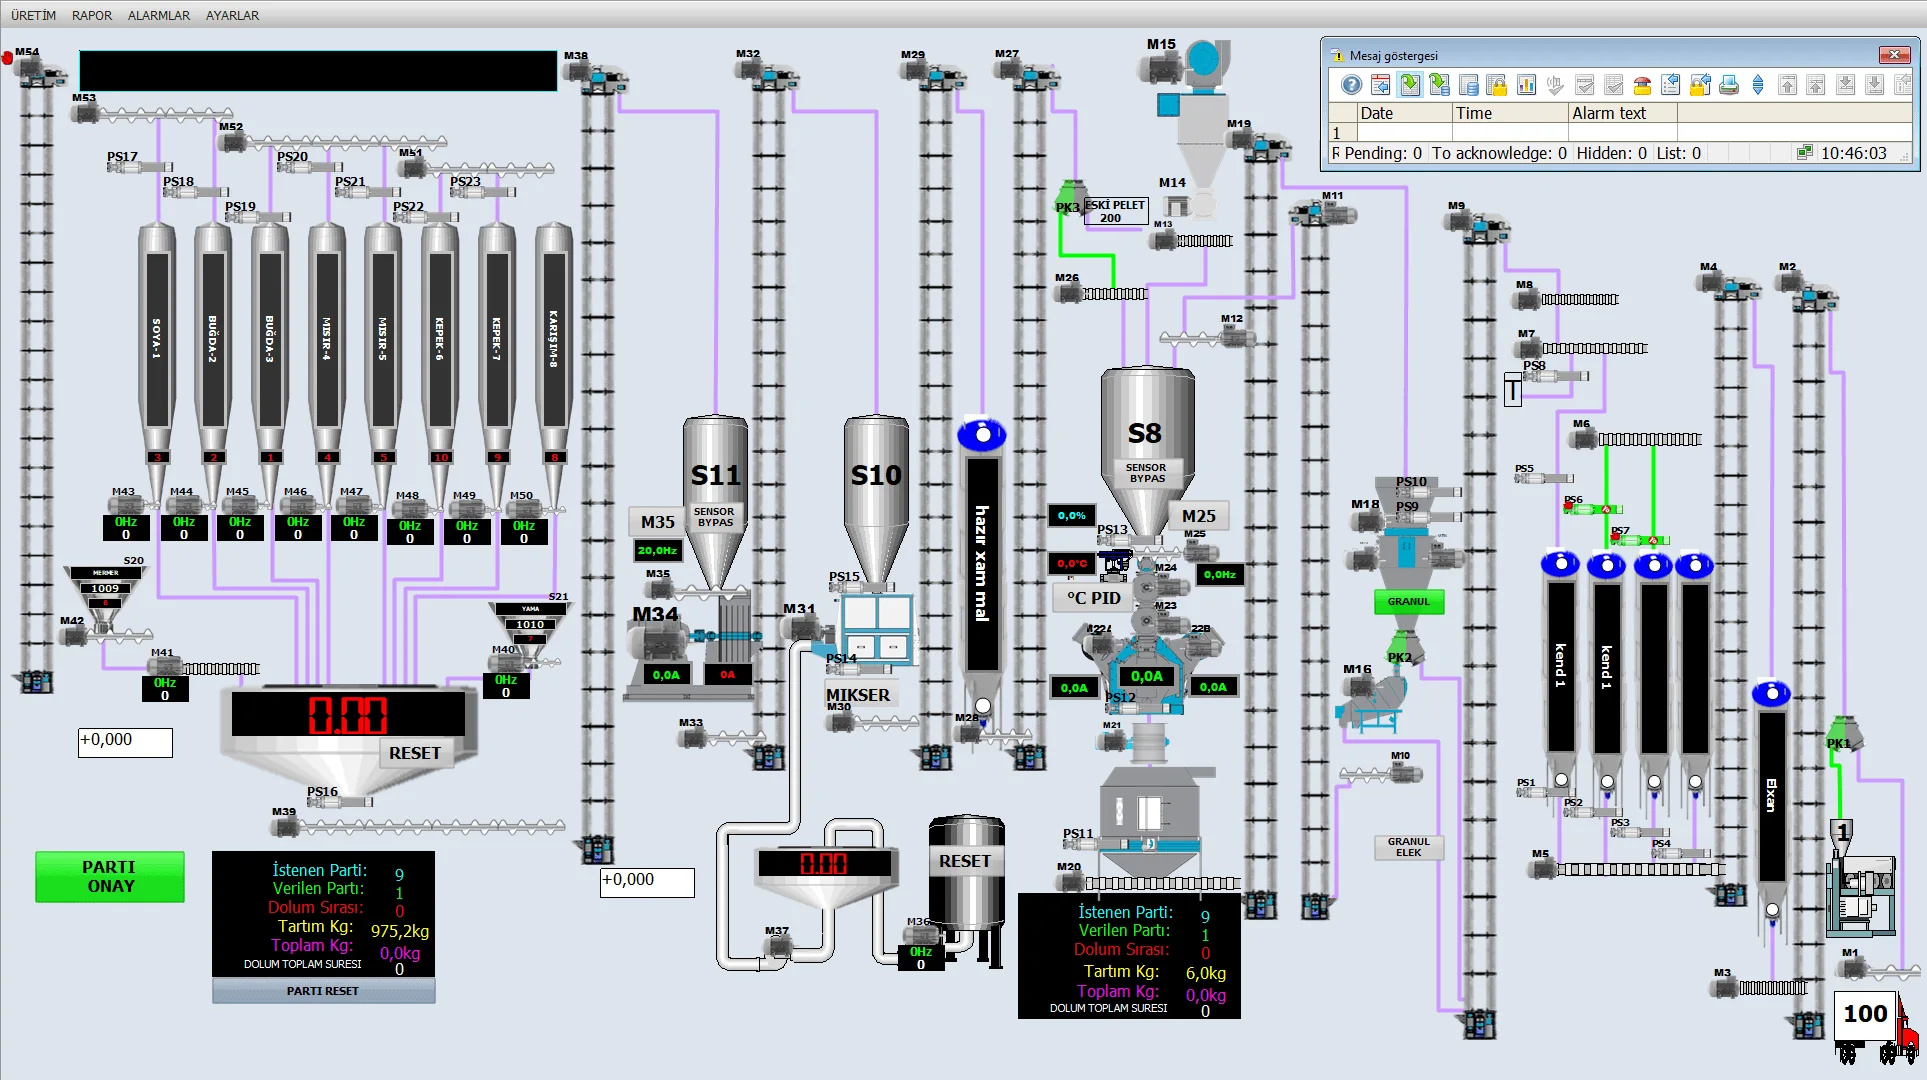Viewport: 1927px width, 1080px height.
Task: Toggle the S8 SENSOR BYPAS switch
Action: pos(1146,473)
